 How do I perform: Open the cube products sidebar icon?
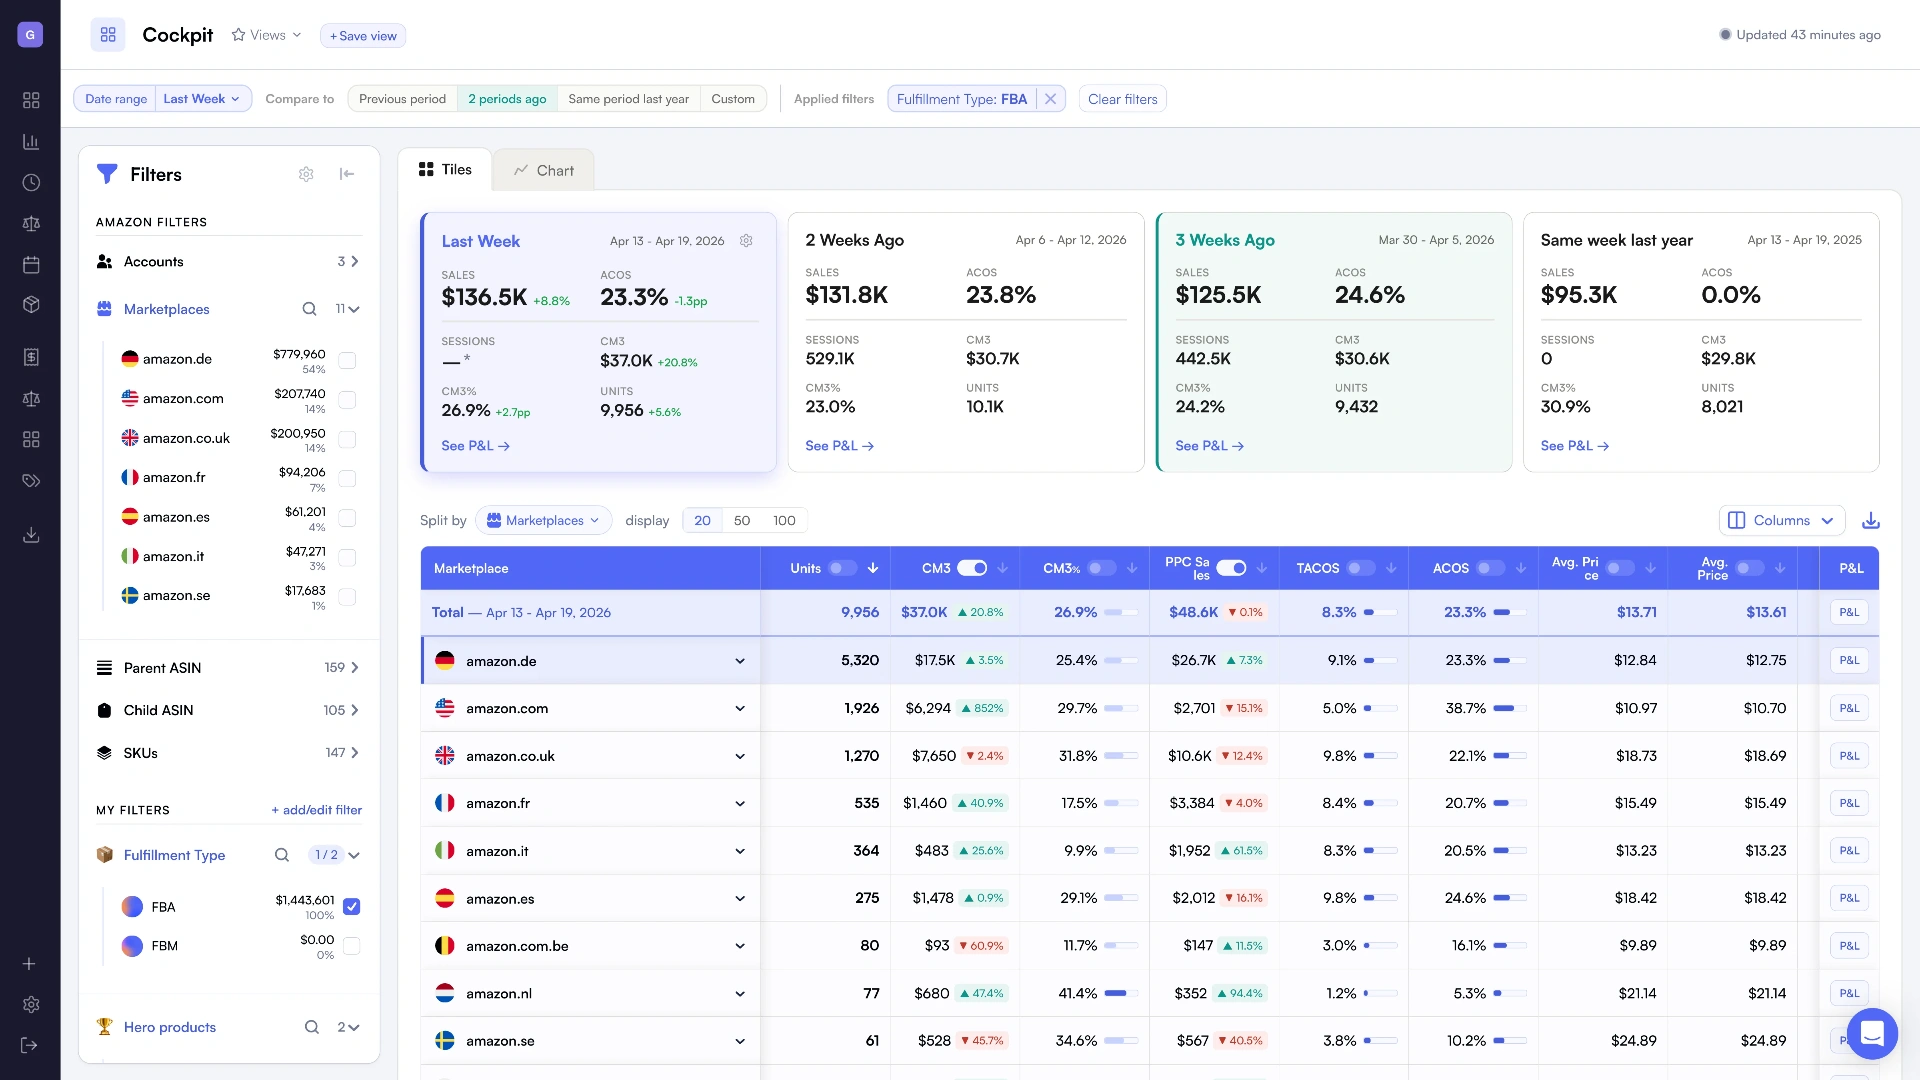click(31, 305)
